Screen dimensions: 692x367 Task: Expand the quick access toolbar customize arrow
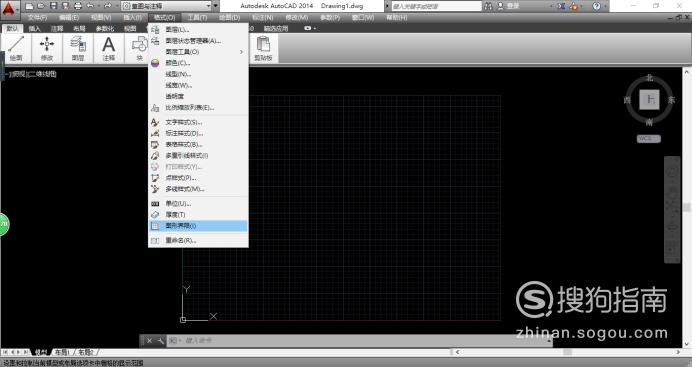tap(216, 6)
